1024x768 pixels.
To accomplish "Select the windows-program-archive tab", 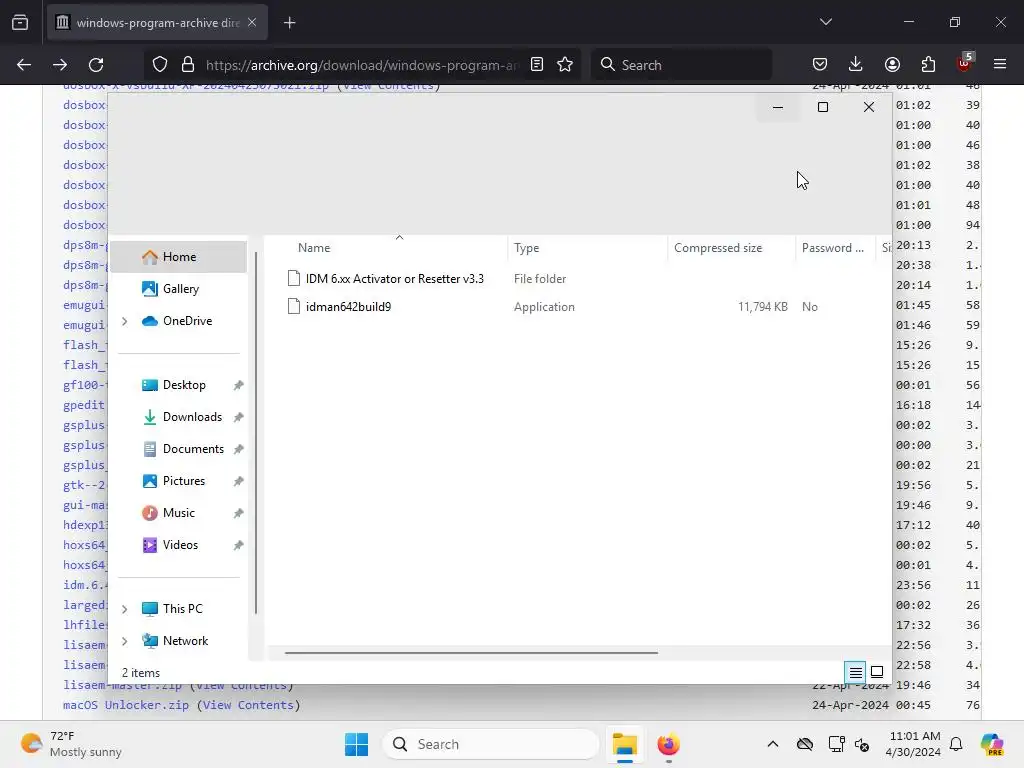I will pos(158,23).
